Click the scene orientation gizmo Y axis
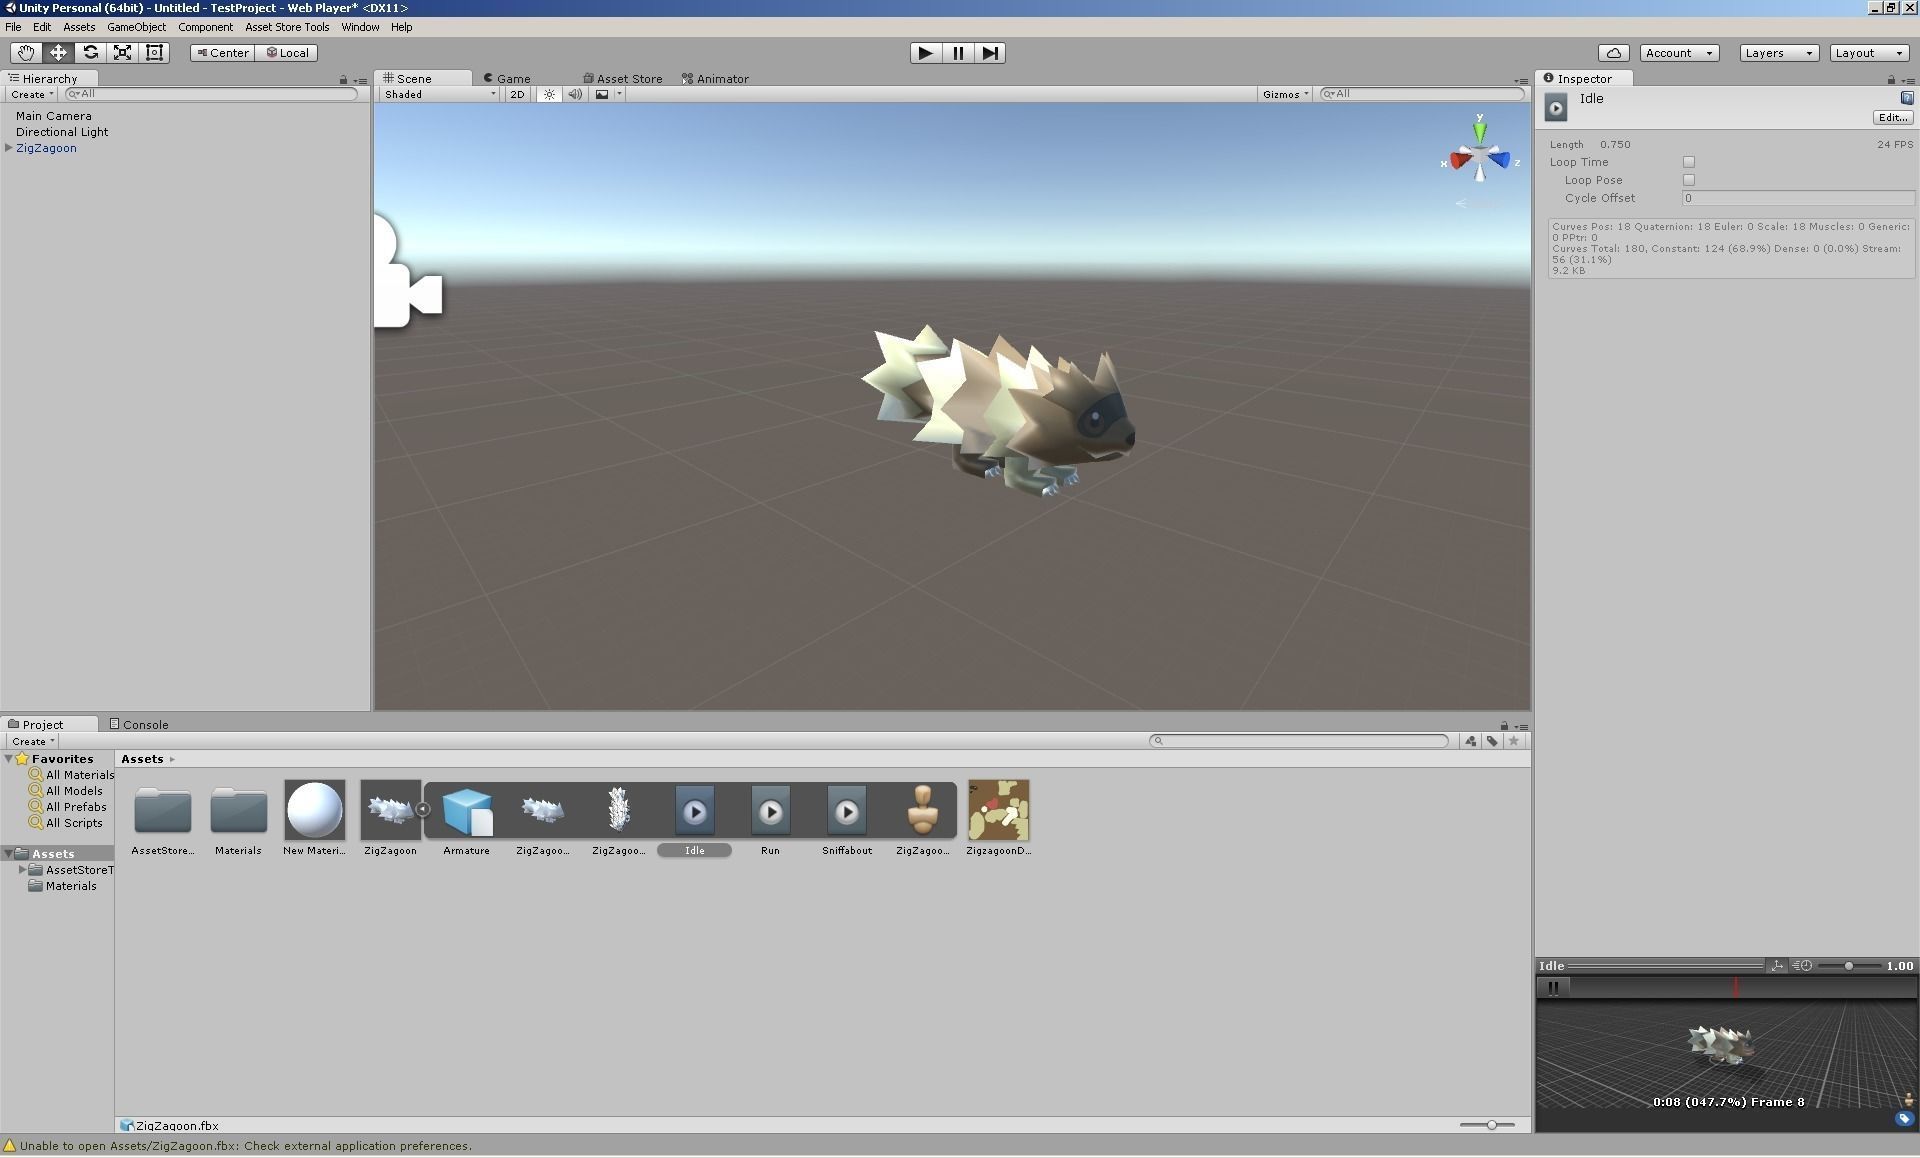Viewport: 1920px width, 1158px height. pyautogui.click(x=1479, y=130)
